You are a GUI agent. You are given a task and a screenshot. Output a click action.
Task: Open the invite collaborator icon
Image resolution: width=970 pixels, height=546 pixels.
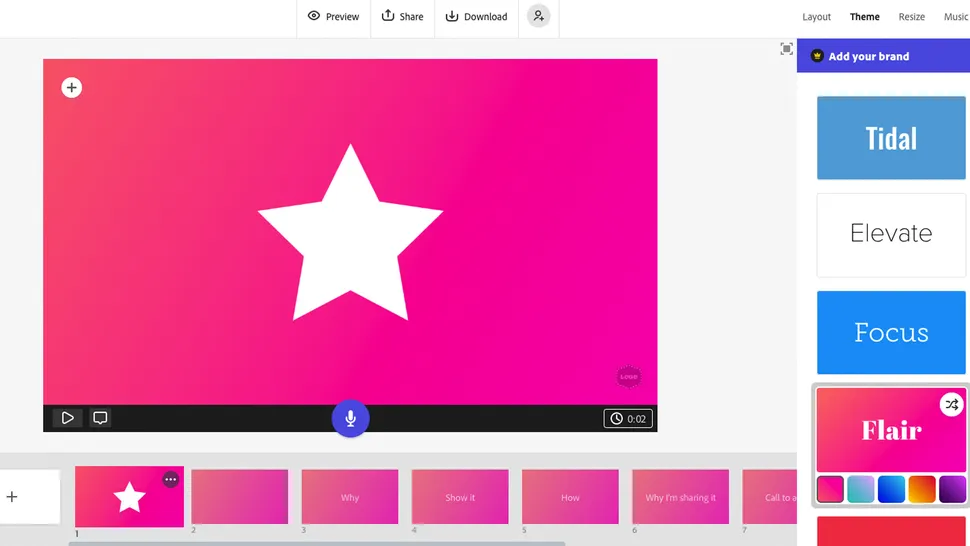(539, 16)
